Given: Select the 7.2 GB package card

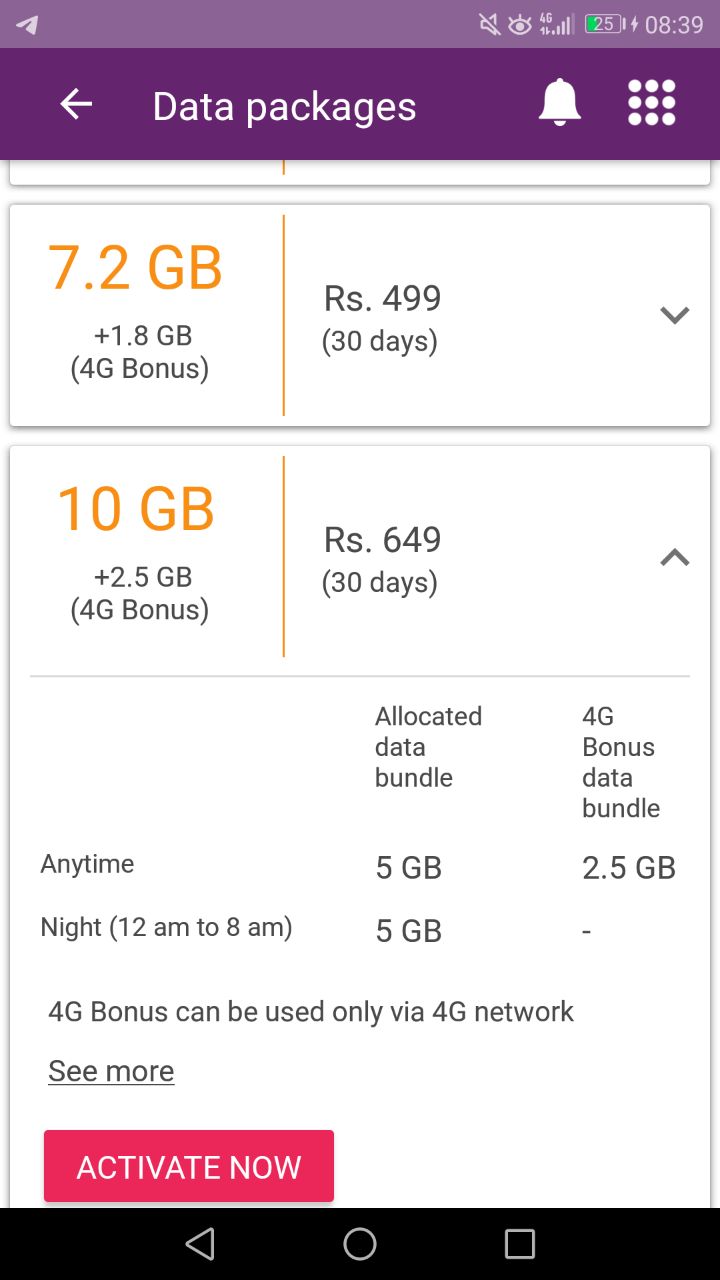Looking at the screenshot, I should tap(360, 315).
